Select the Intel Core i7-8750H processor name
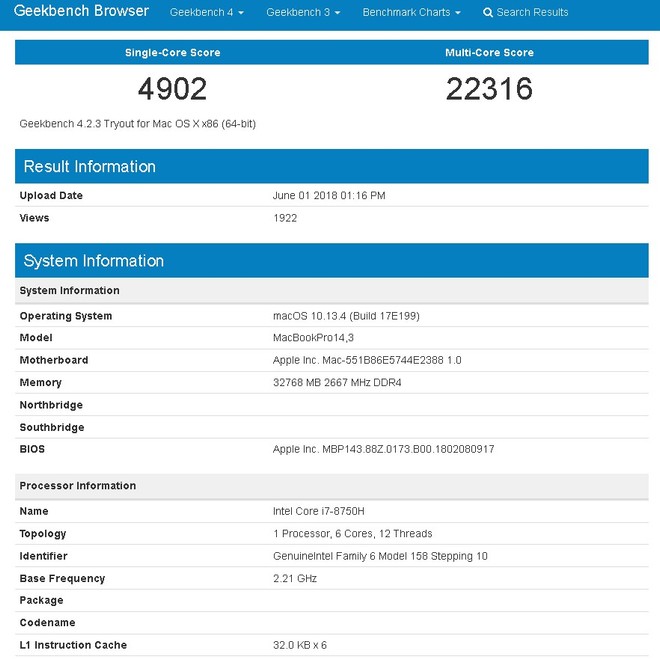The height and width of the screenshot is (659, 660). [x=319, y=511]
